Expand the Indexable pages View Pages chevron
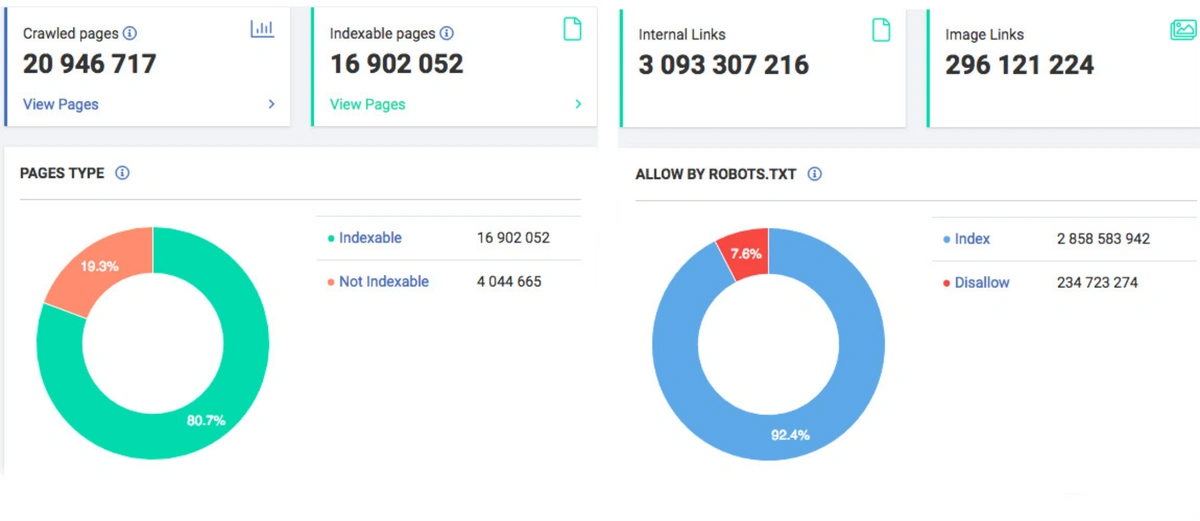The width and height of the screenshot is (1200, 521). click(578, 104)
